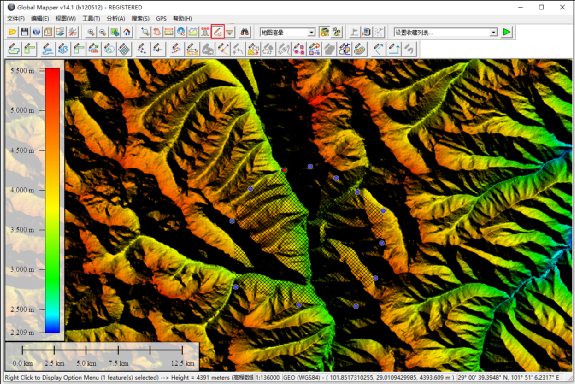This screenshot has width=575, height=384.
Task: Click the status bar Height reading
Action: [x=201, y=377]
